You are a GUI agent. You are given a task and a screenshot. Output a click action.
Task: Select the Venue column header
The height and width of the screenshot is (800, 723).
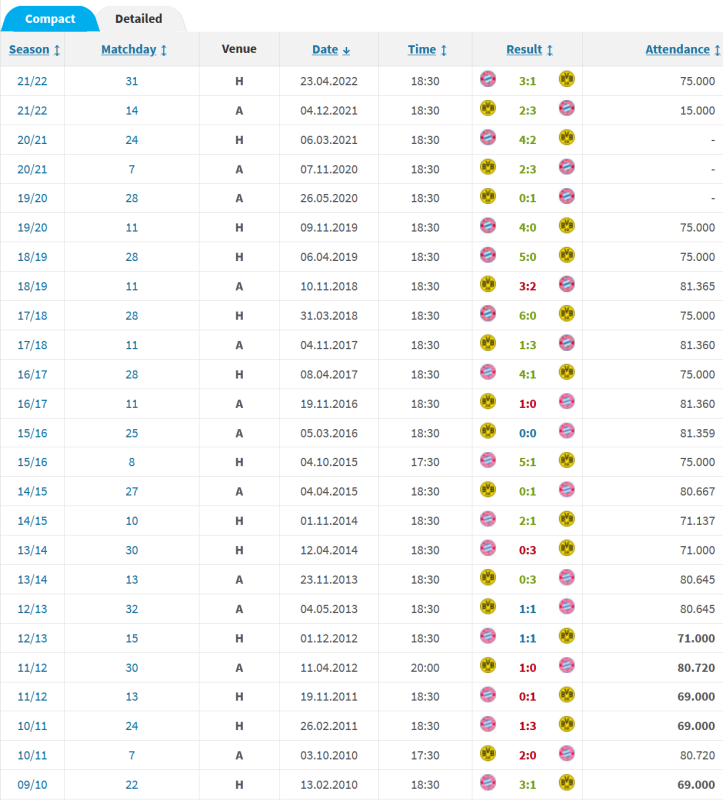[239, 49]
